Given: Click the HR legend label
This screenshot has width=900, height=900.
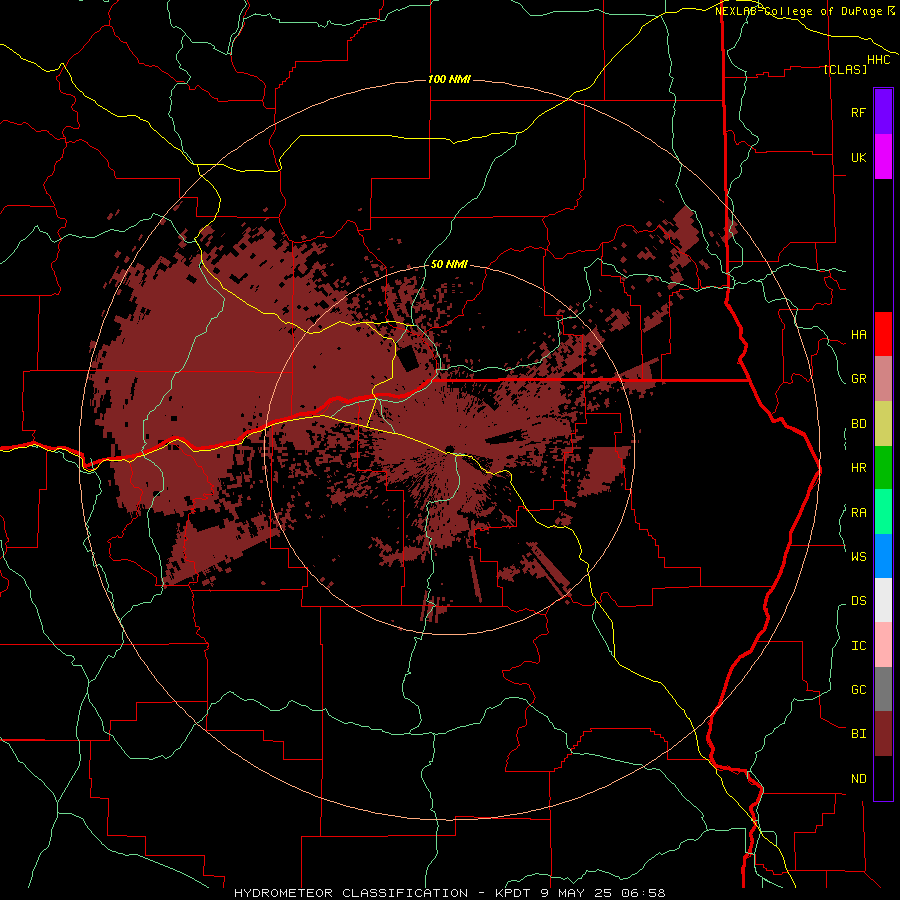Looking at the screenshot, I should (x=858, y=468).
